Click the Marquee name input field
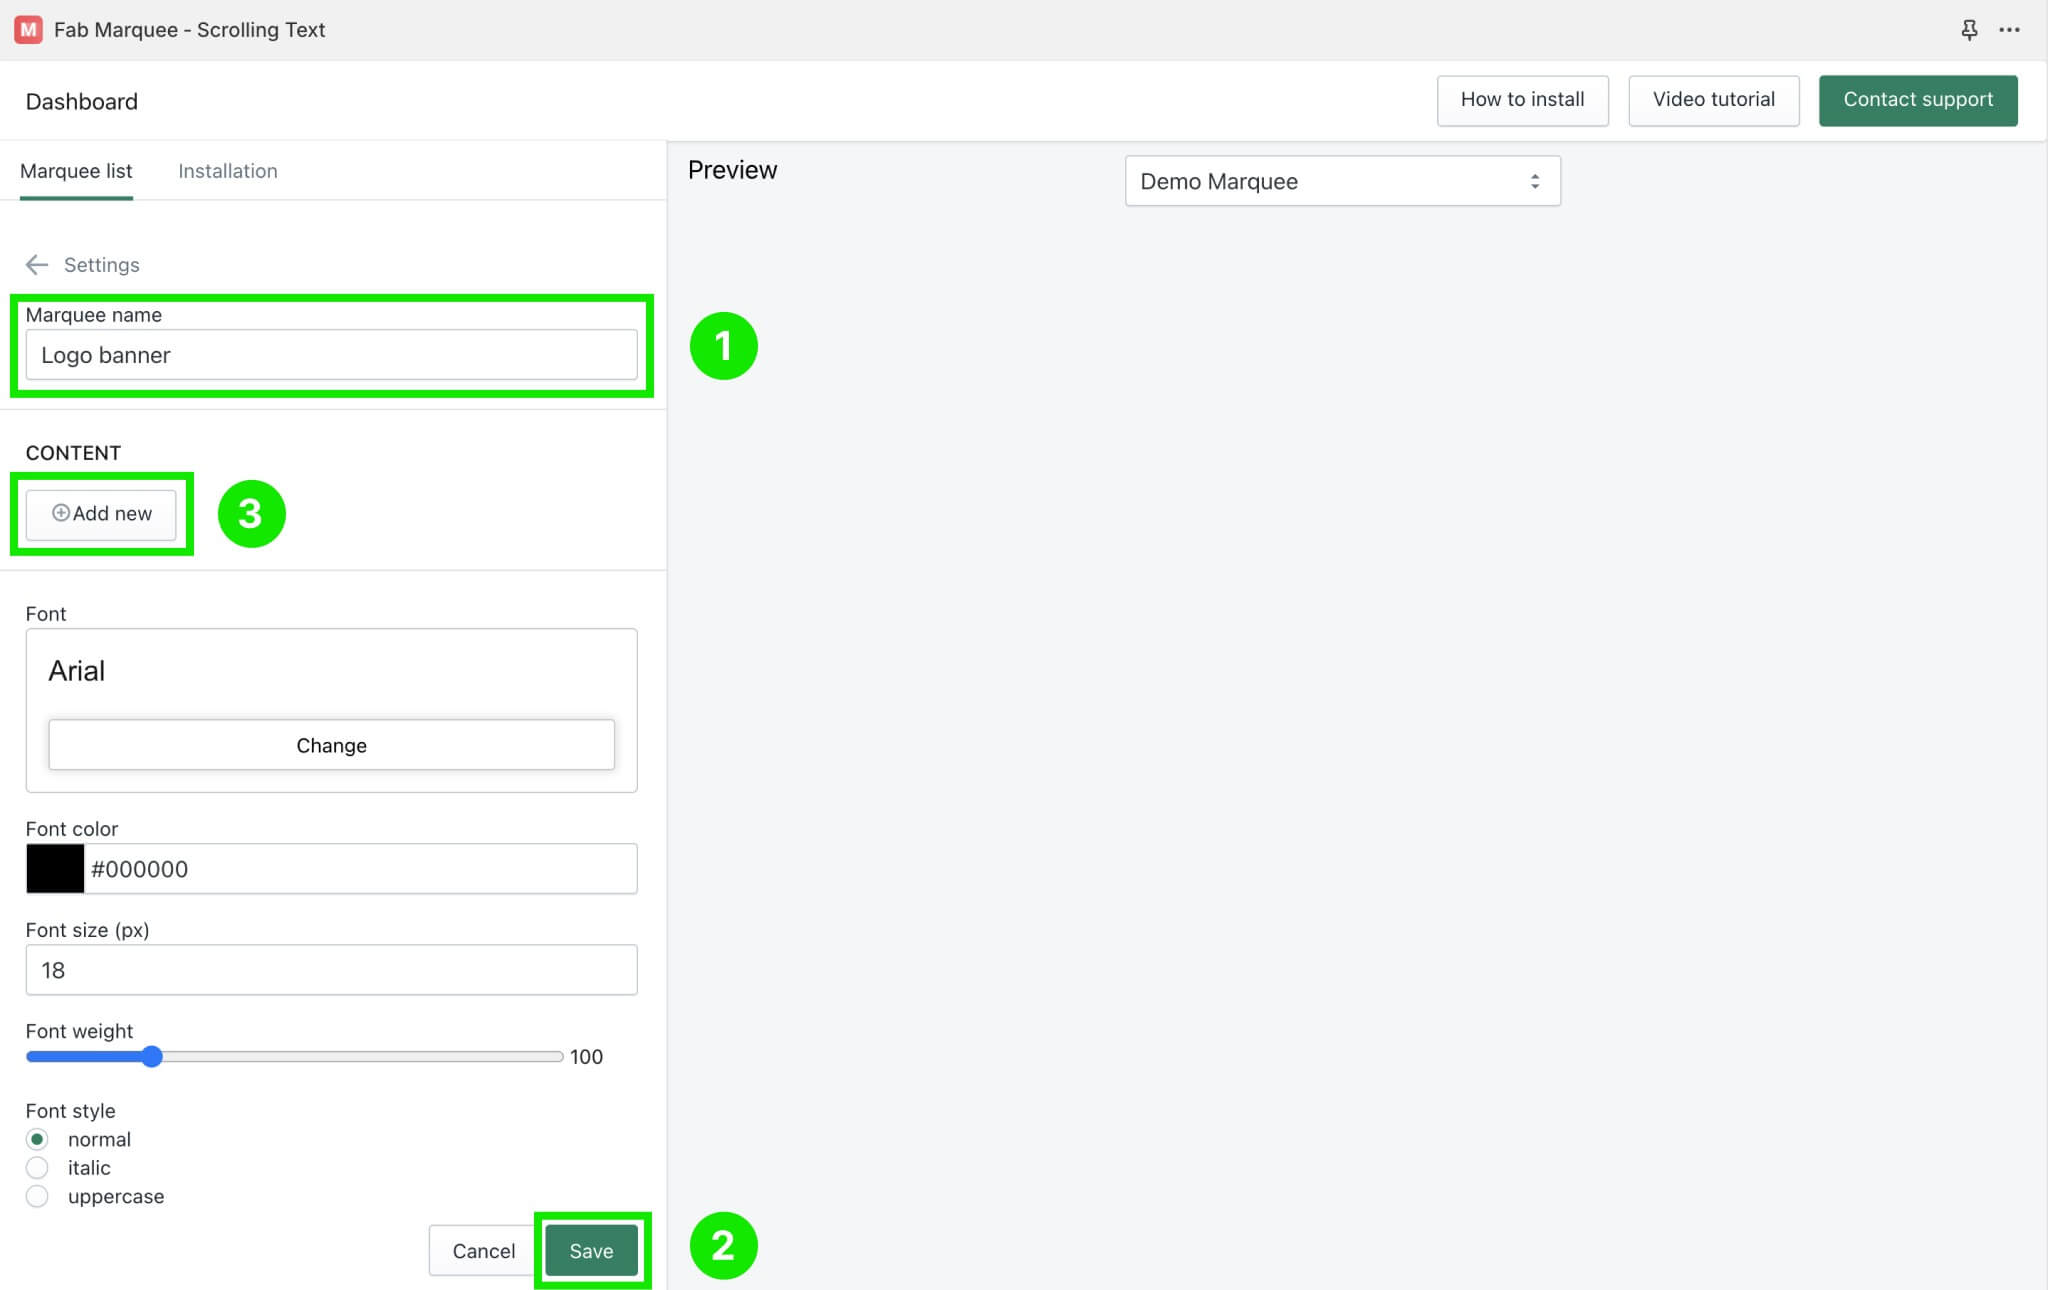Screen dimensions: 2048x1290 (x=331, y=355)
